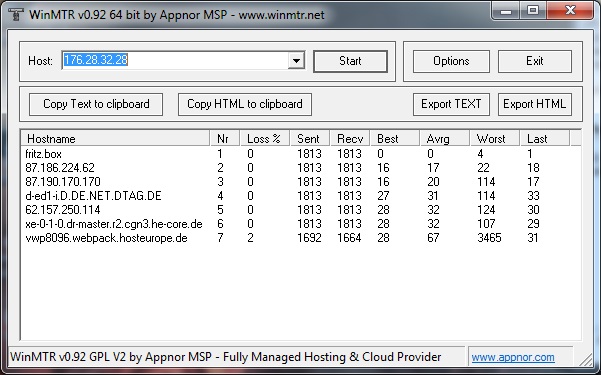Minimize the WinMTR window
The height and width of the screenshot is (375, 601).
(x=506, y=10)
